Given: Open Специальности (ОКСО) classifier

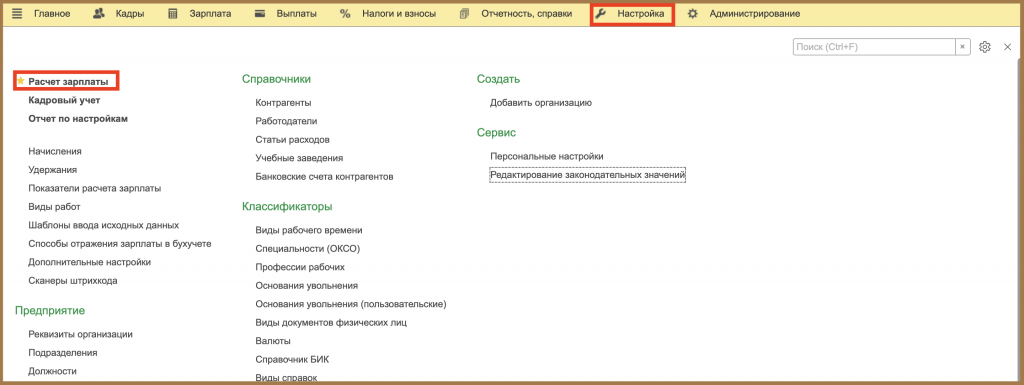Looking at the screenshot, I should [308, 249].
